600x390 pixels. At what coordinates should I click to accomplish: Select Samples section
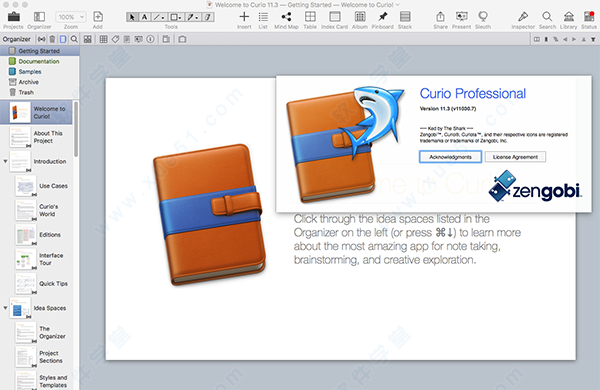40,72
